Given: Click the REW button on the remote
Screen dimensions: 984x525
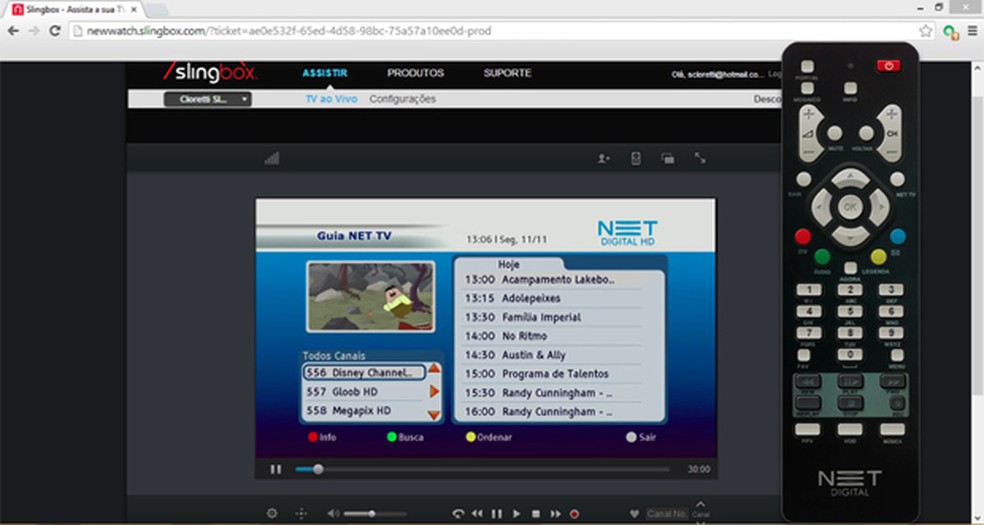Looking at the screenshot, I should pos(809,381).
